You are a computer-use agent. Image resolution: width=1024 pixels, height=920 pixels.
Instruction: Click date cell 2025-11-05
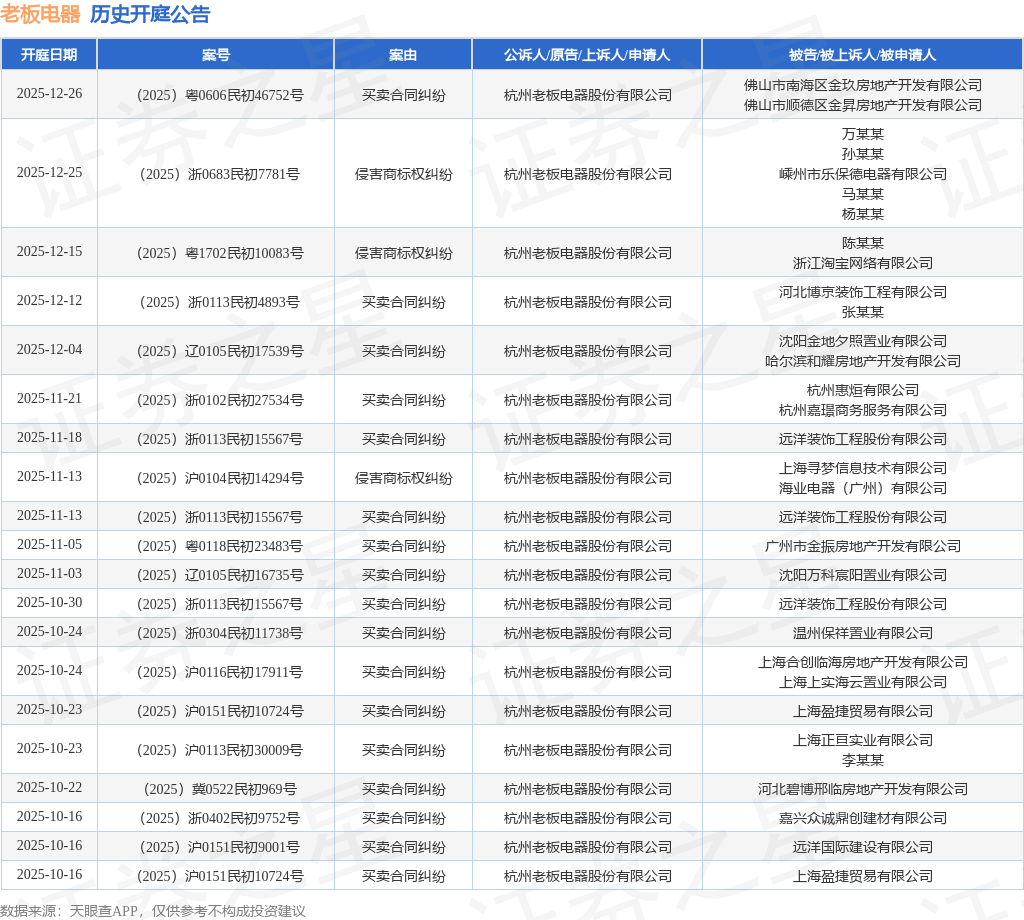[x=50, y=545]
